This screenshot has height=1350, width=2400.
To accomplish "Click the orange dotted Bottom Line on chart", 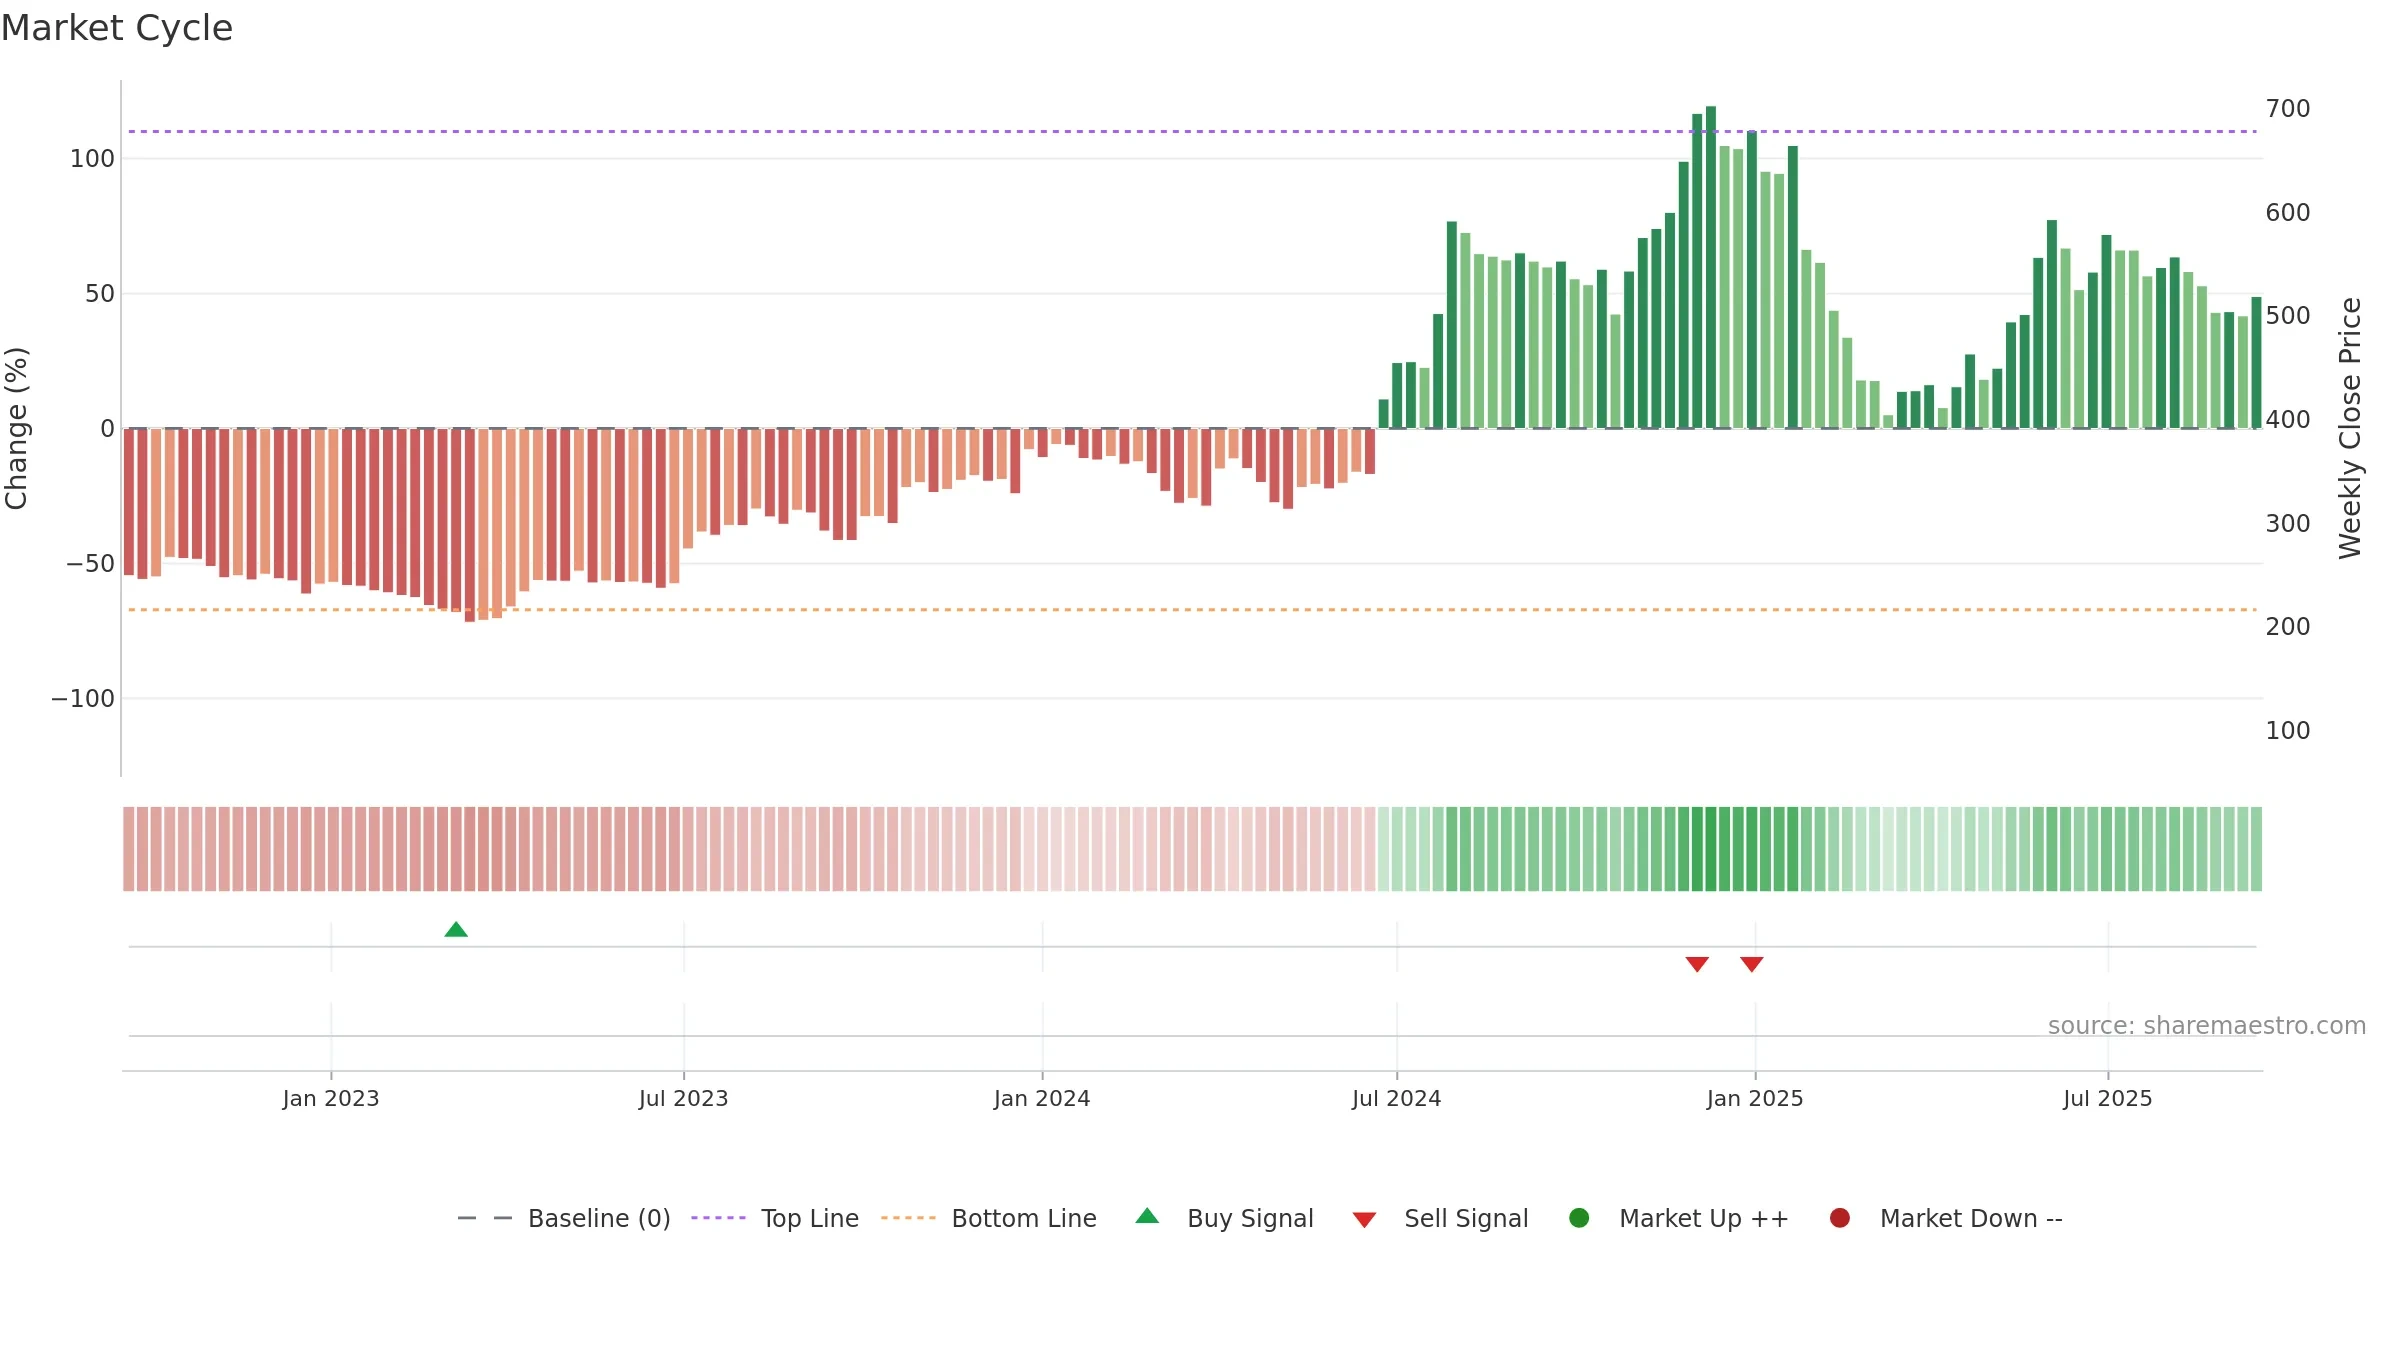I will [1192, 609].
